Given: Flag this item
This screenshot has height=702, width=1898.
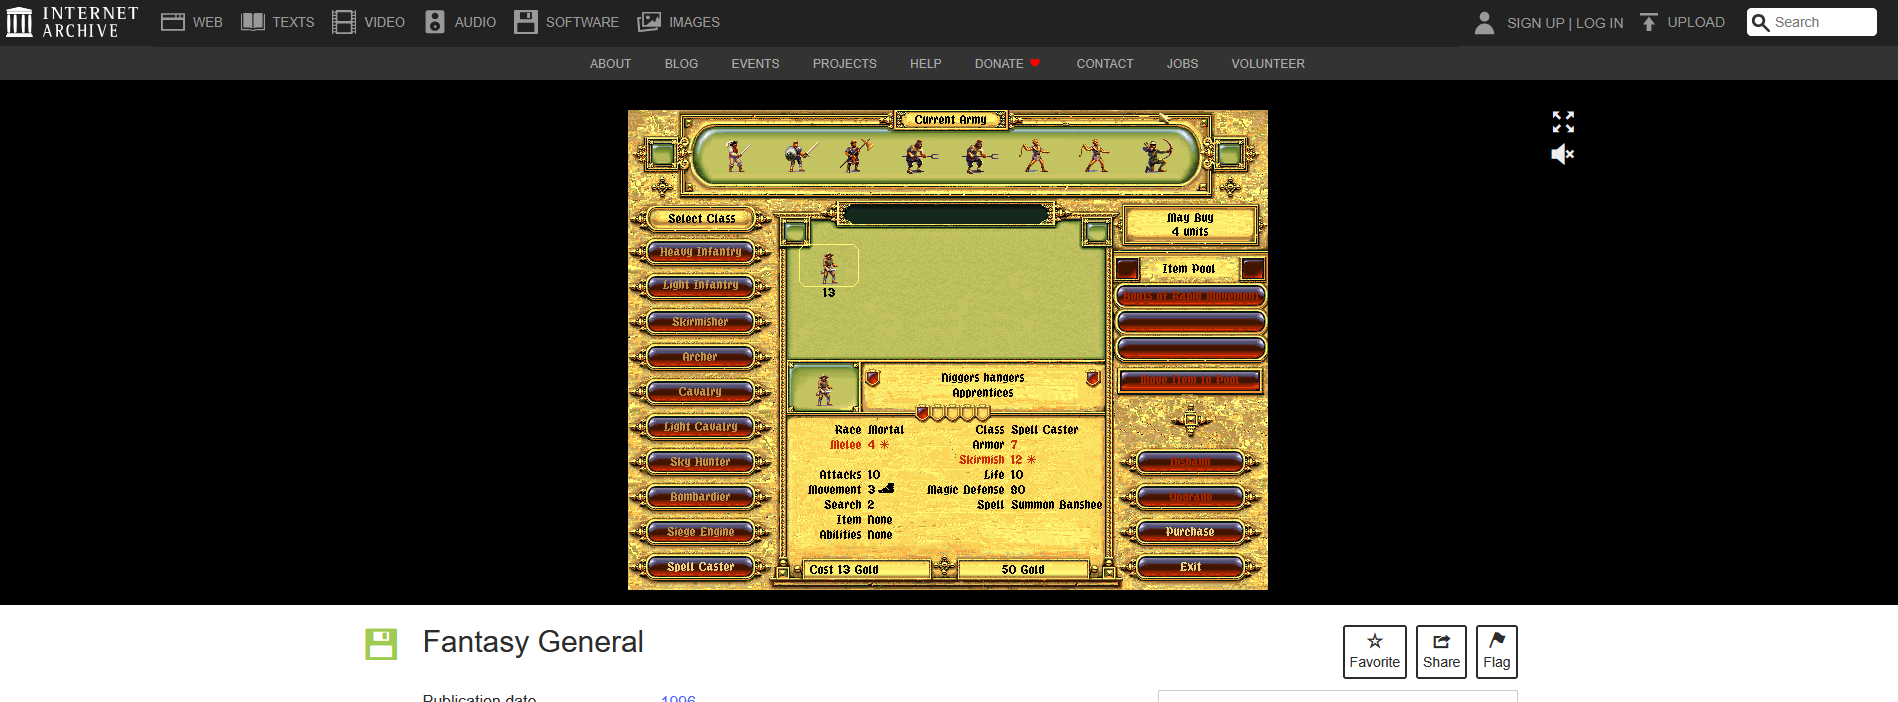Looking at the screenshot, I should point(1497,652).
